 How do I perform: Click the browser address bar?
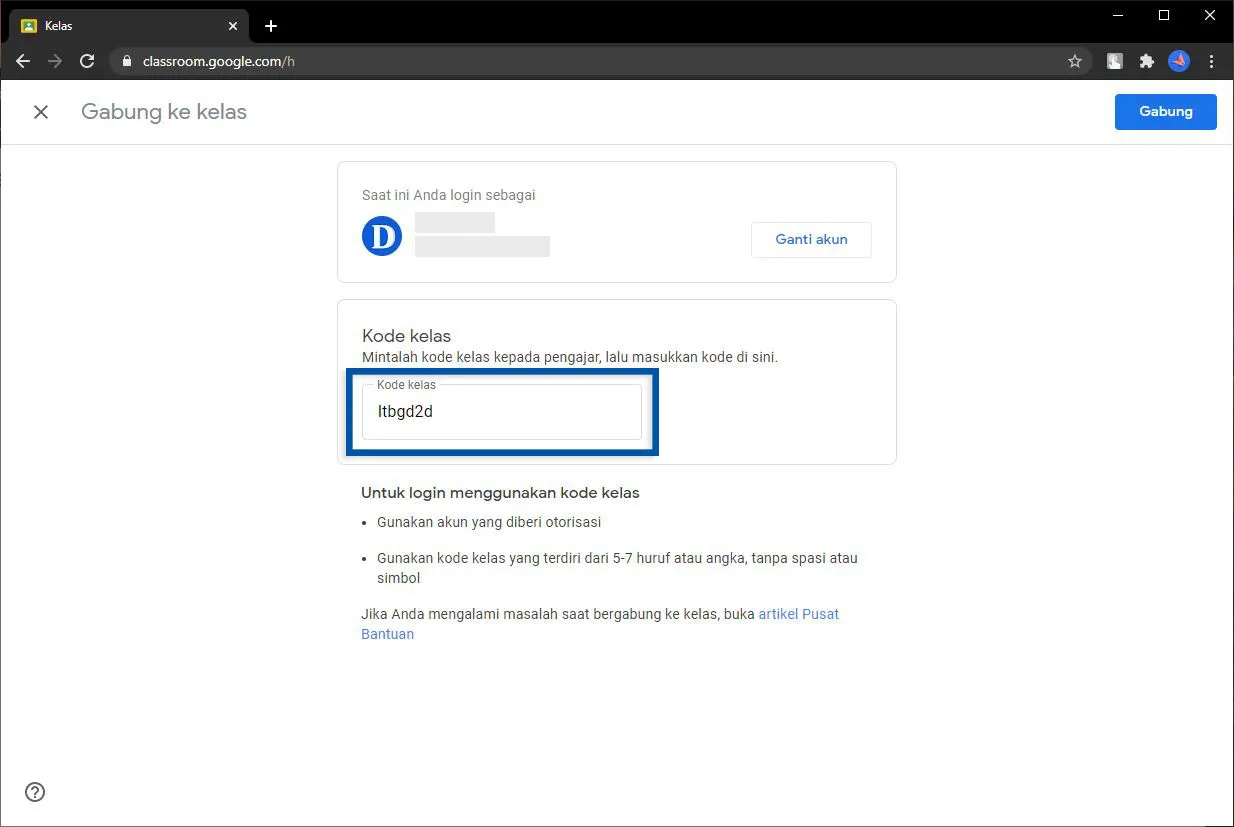pyautogui.click(x=400, y=60)
